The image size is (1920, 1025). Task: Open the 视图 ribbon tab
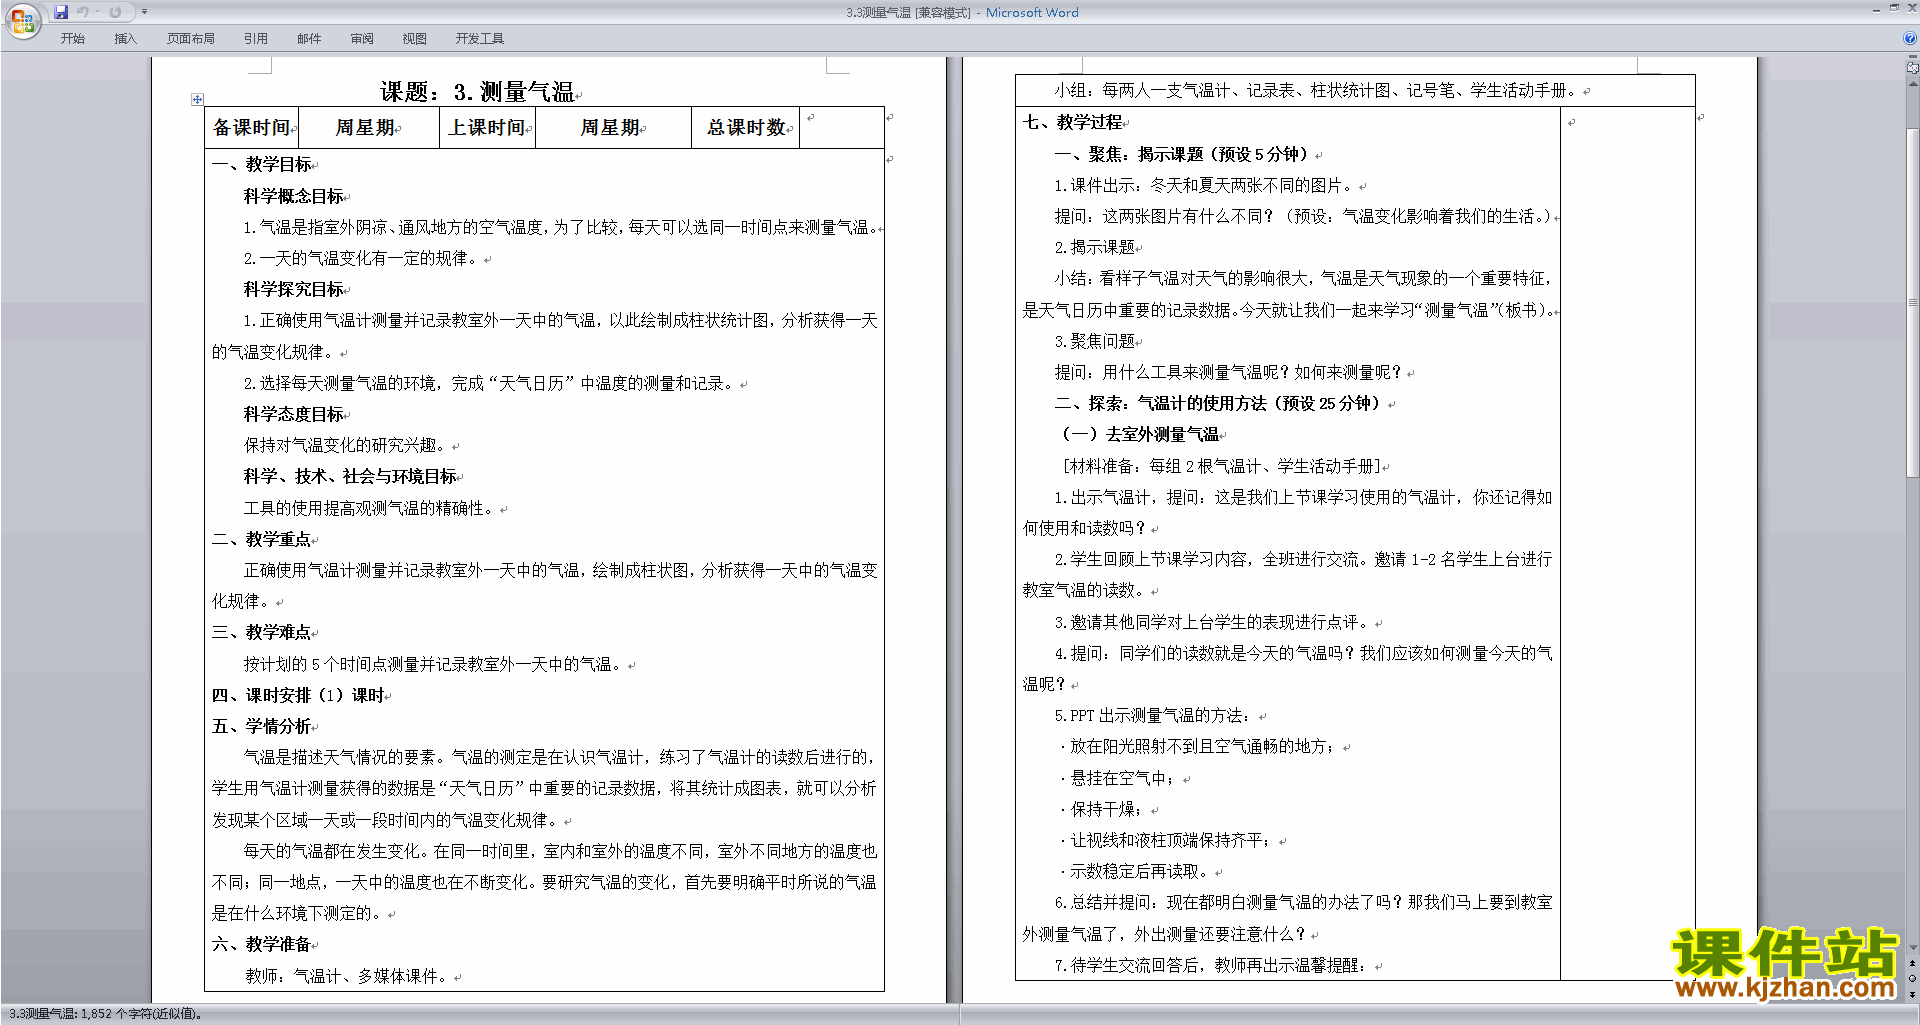(x=415, y=39)
